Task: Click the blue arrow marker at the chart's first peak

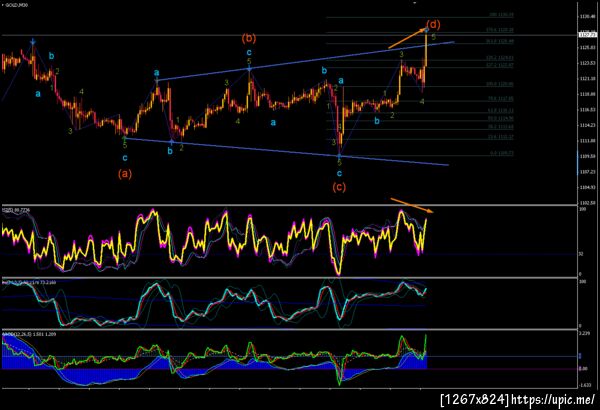Action: 33,41
